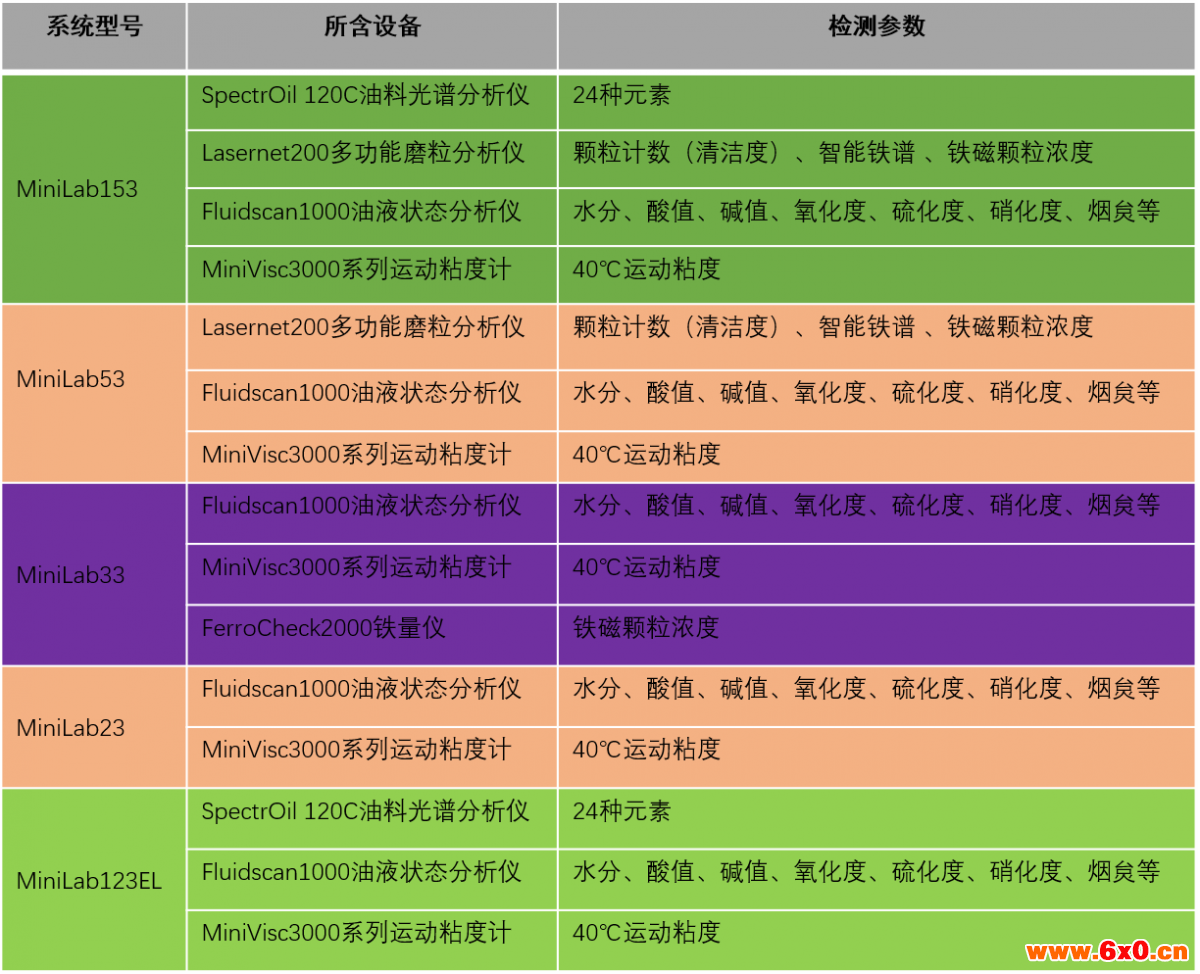Click MiniVisc3000系列运动粘度计 in MiniLab123EL group

click(372, 940)
